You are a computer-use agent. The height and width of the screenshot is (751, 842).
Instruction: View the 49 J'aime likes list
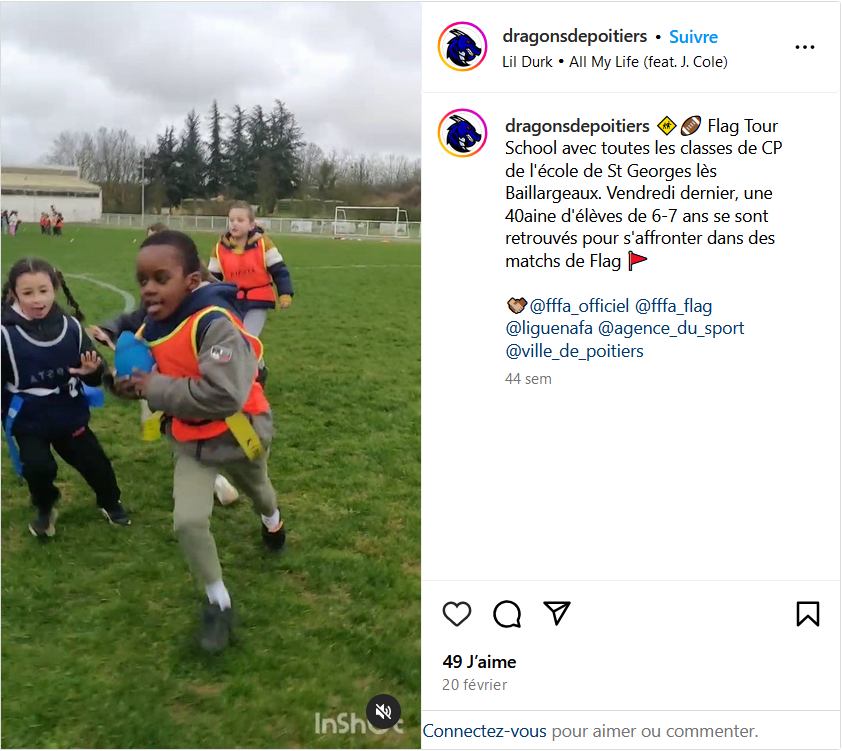click(x=479, y=662)
